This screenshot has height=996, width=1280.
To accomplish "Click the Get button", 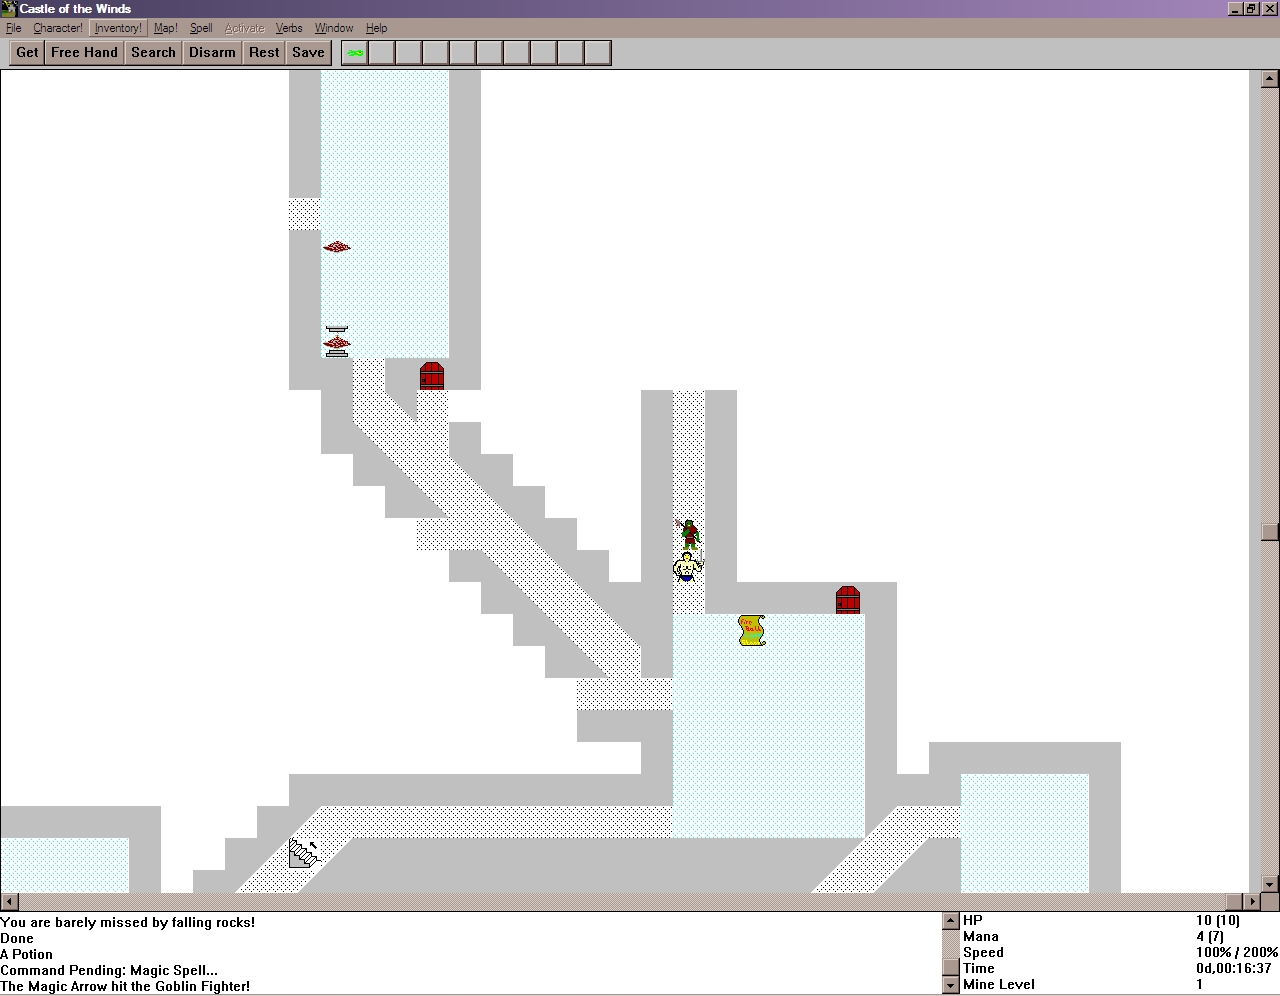I will point(27,52).
